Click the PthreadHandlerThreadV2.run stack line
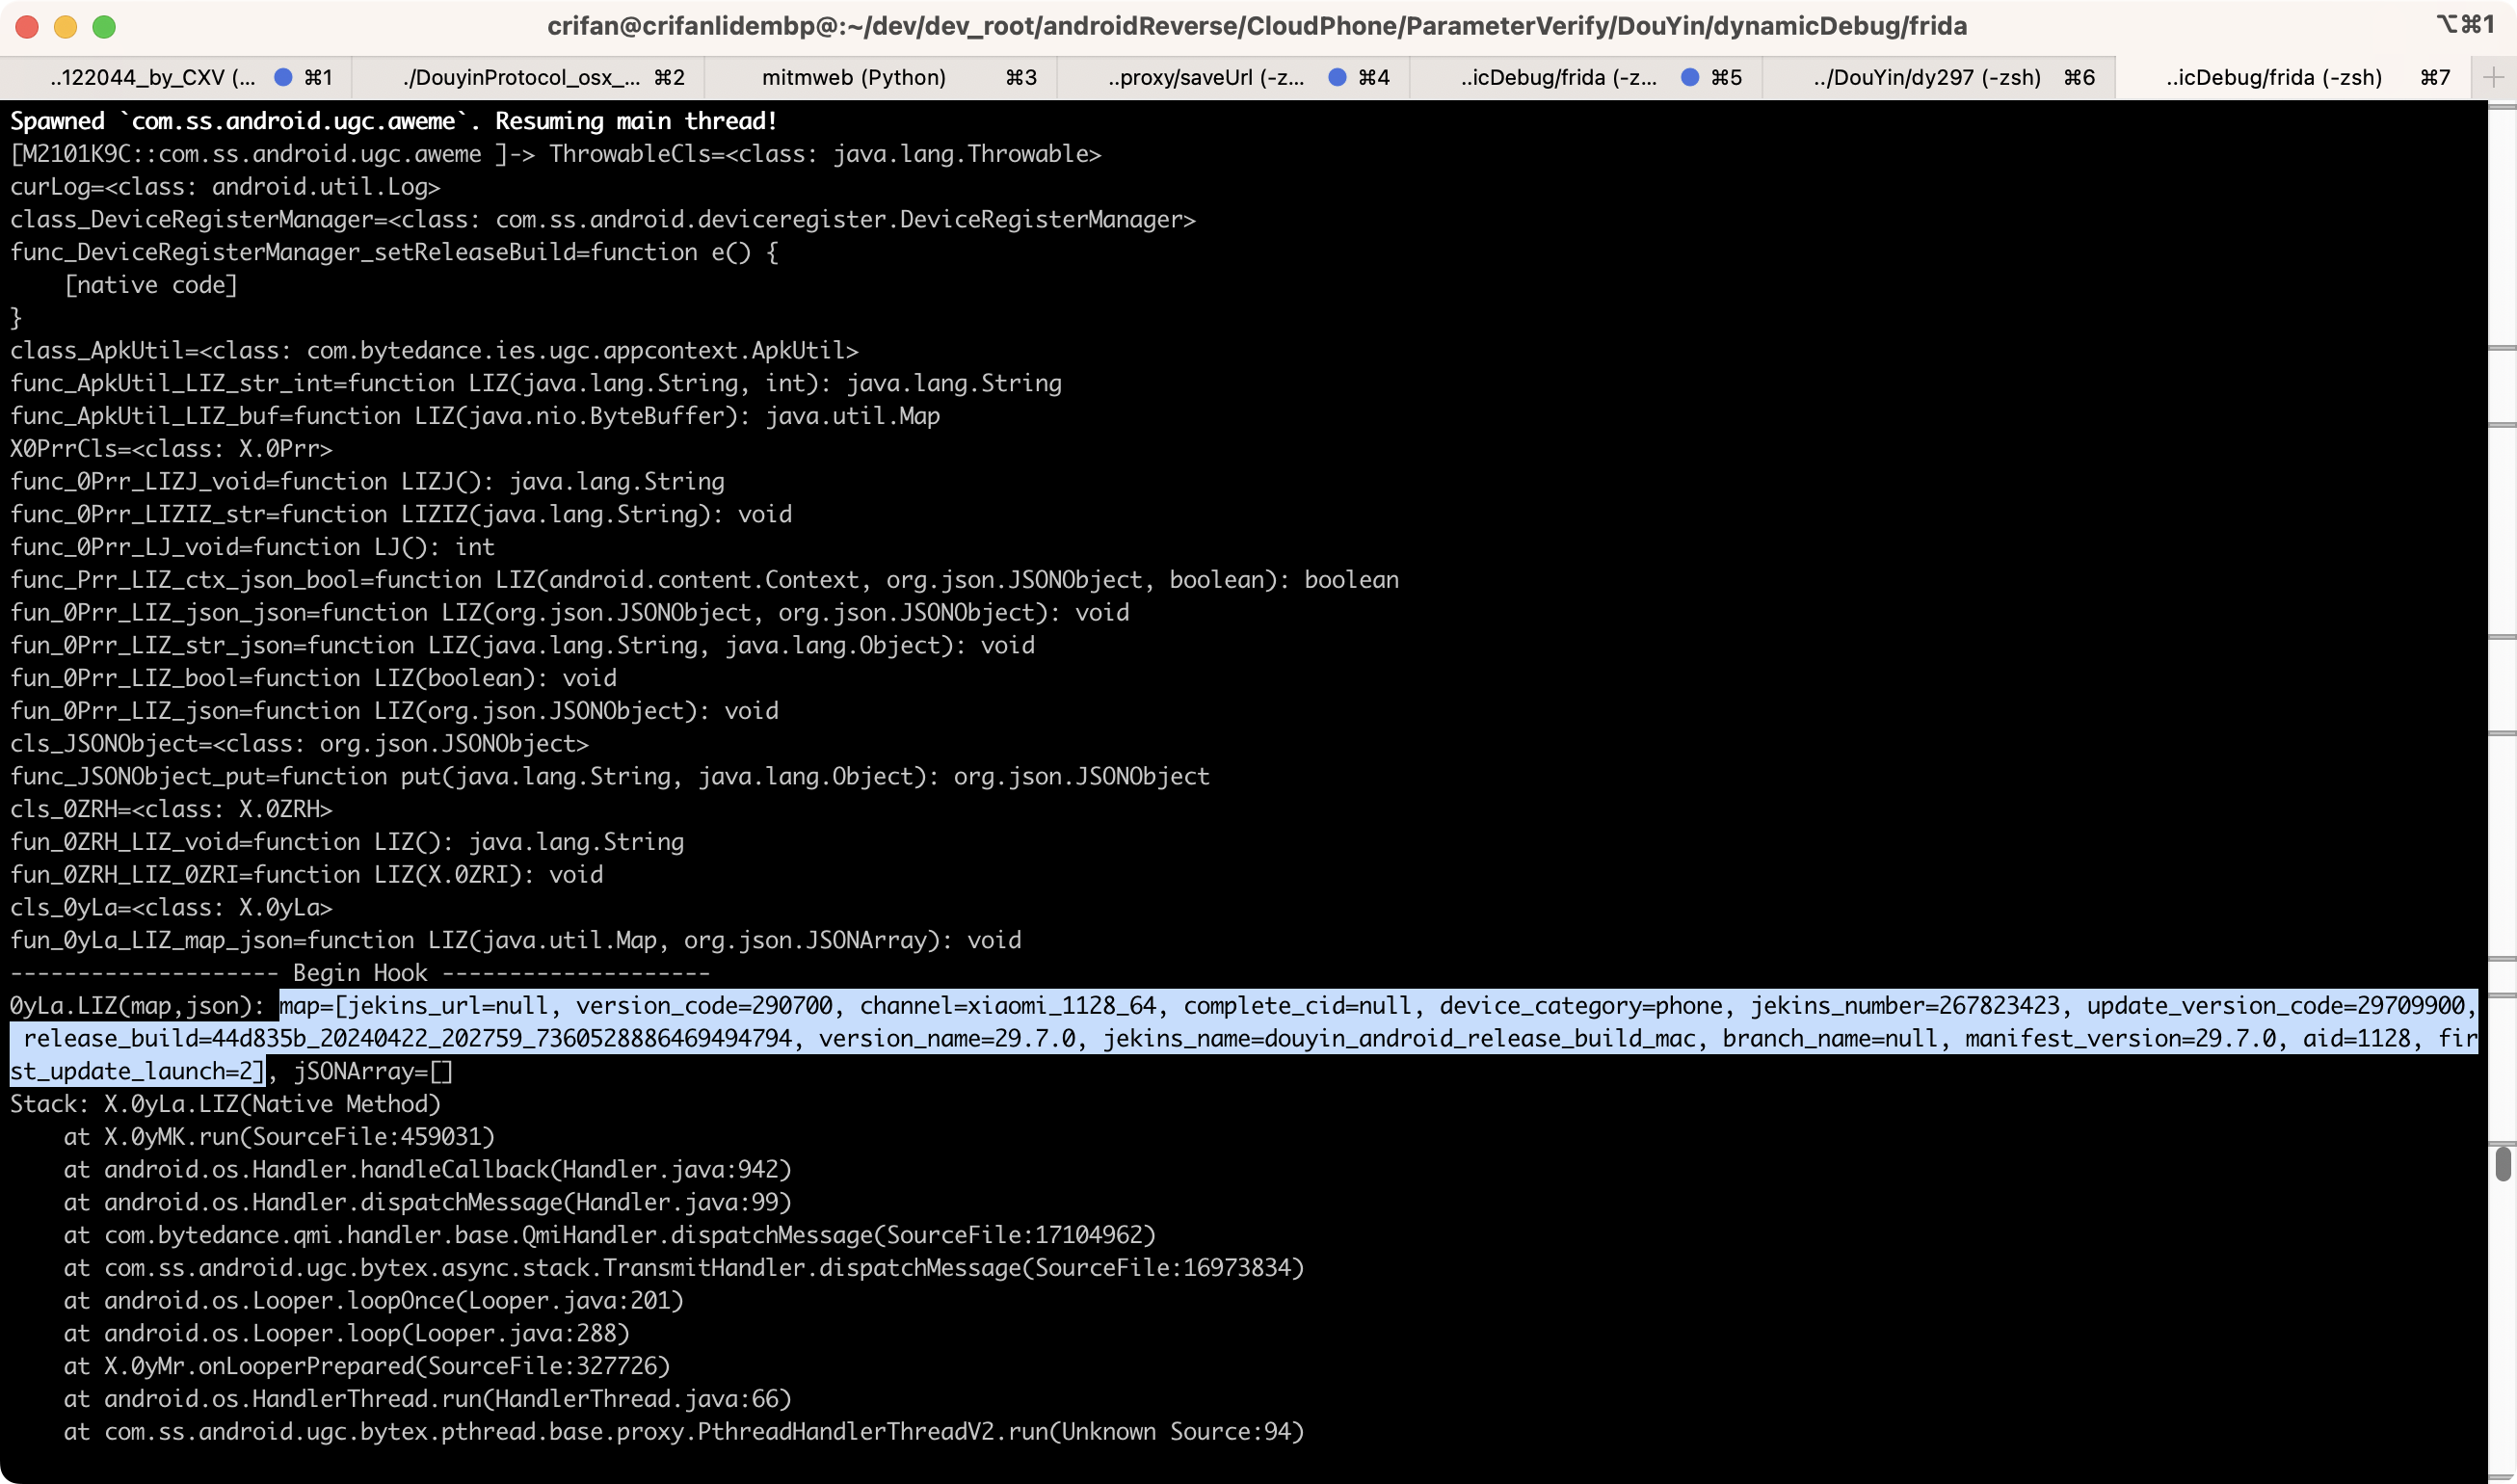The width and height of the screenshot is (2517, 1484). pos(684,1432)
